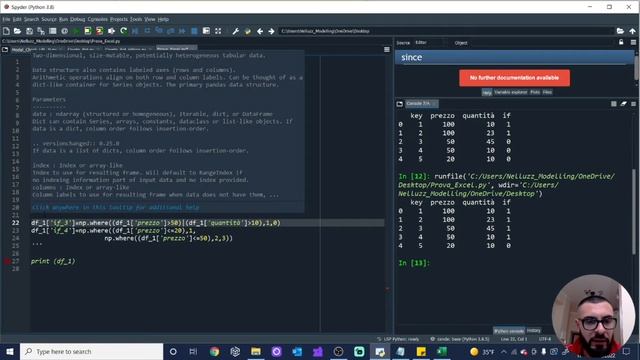Open Windows Start menu
Image resolution: width=640 pixels, height=360 pixels.
(10, 351)
